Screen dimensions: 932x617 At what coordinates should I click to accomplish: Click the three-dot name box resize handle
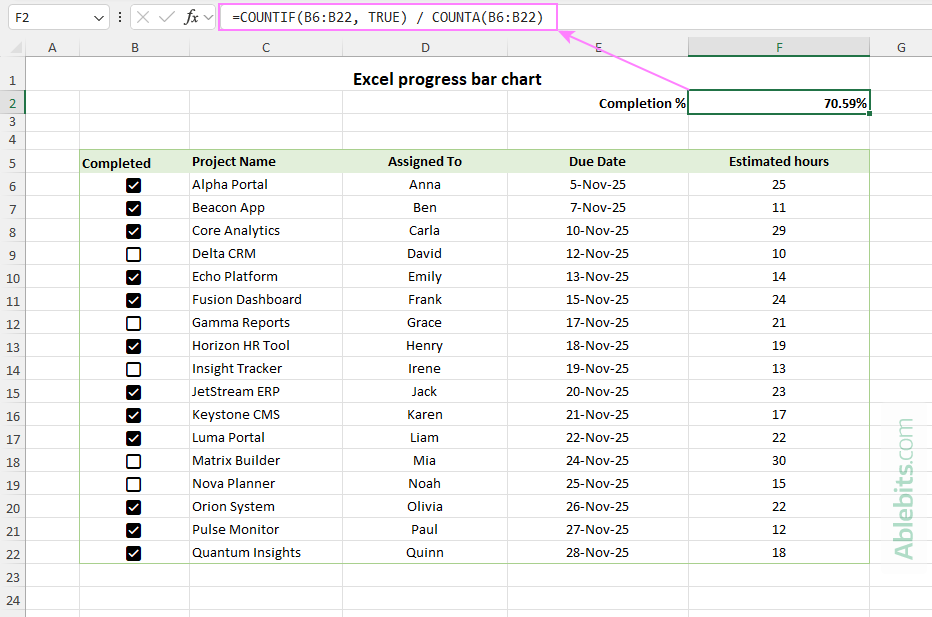(x=120, y=17)
